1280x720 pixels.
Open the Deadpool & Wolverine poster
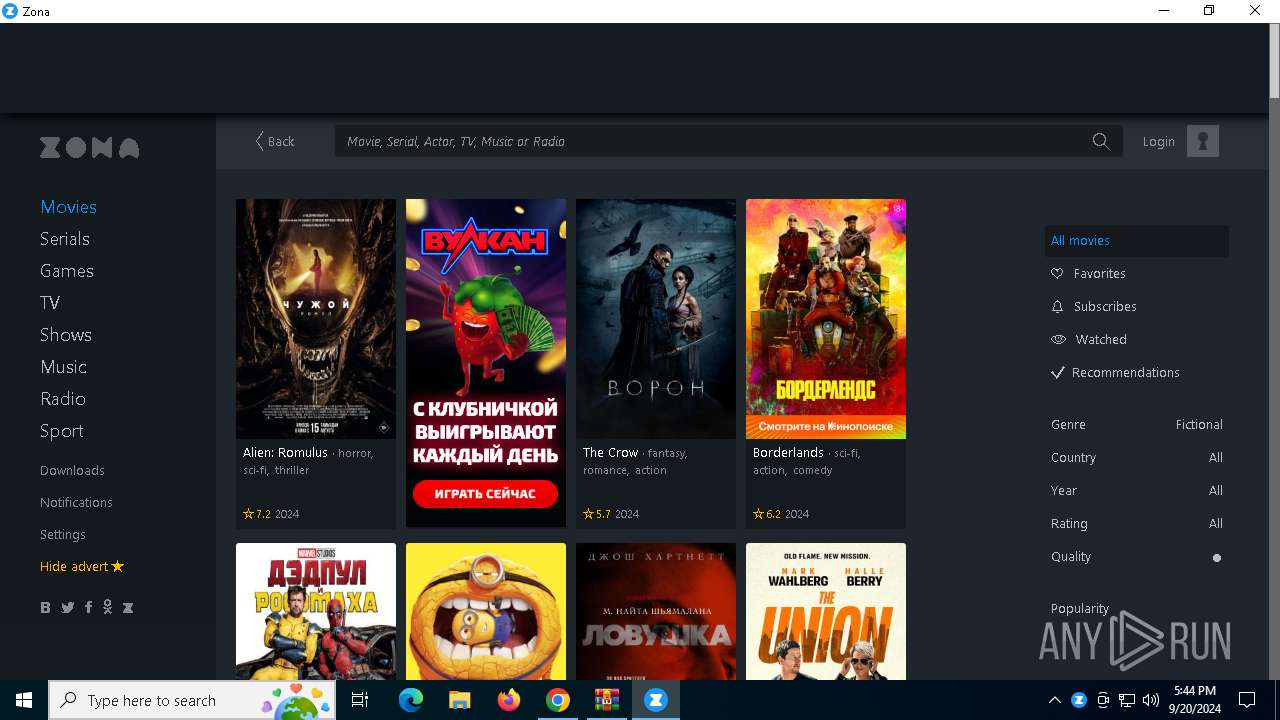316,612
